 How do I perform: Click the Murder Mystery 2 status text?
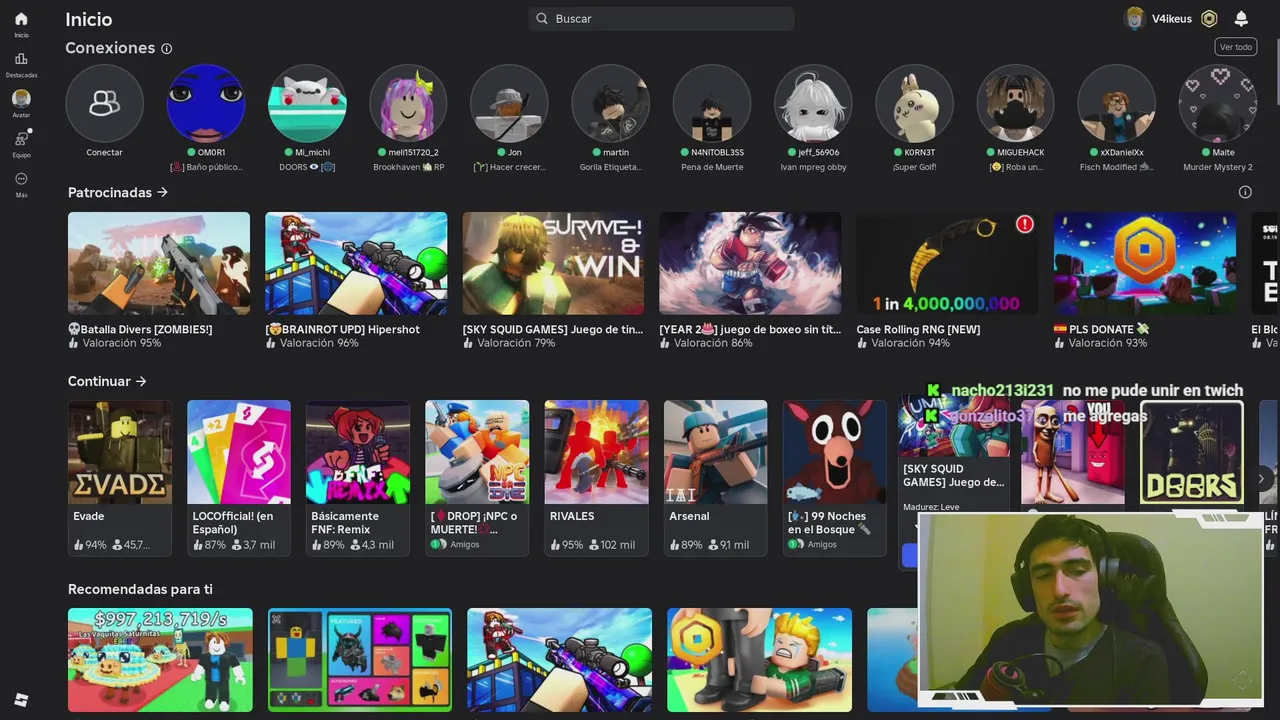coord(1217,167)
